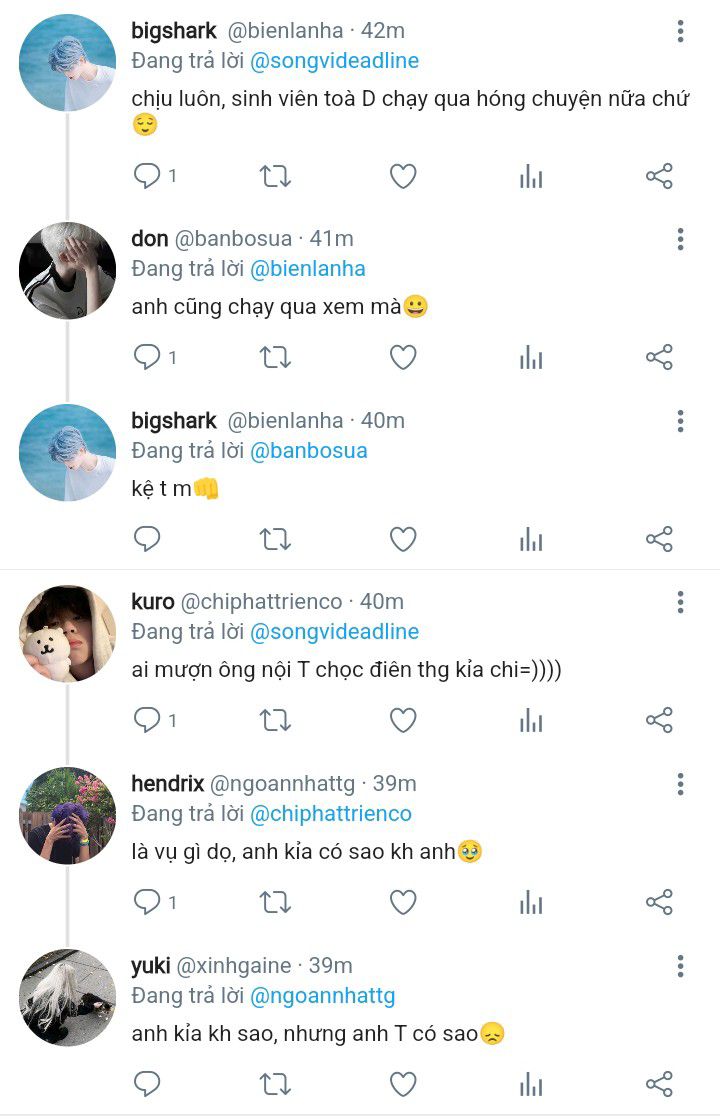Screen dimensions: 720x1119
Task: Open the @chiphattrienco mention link
Action: pos(330,814)
